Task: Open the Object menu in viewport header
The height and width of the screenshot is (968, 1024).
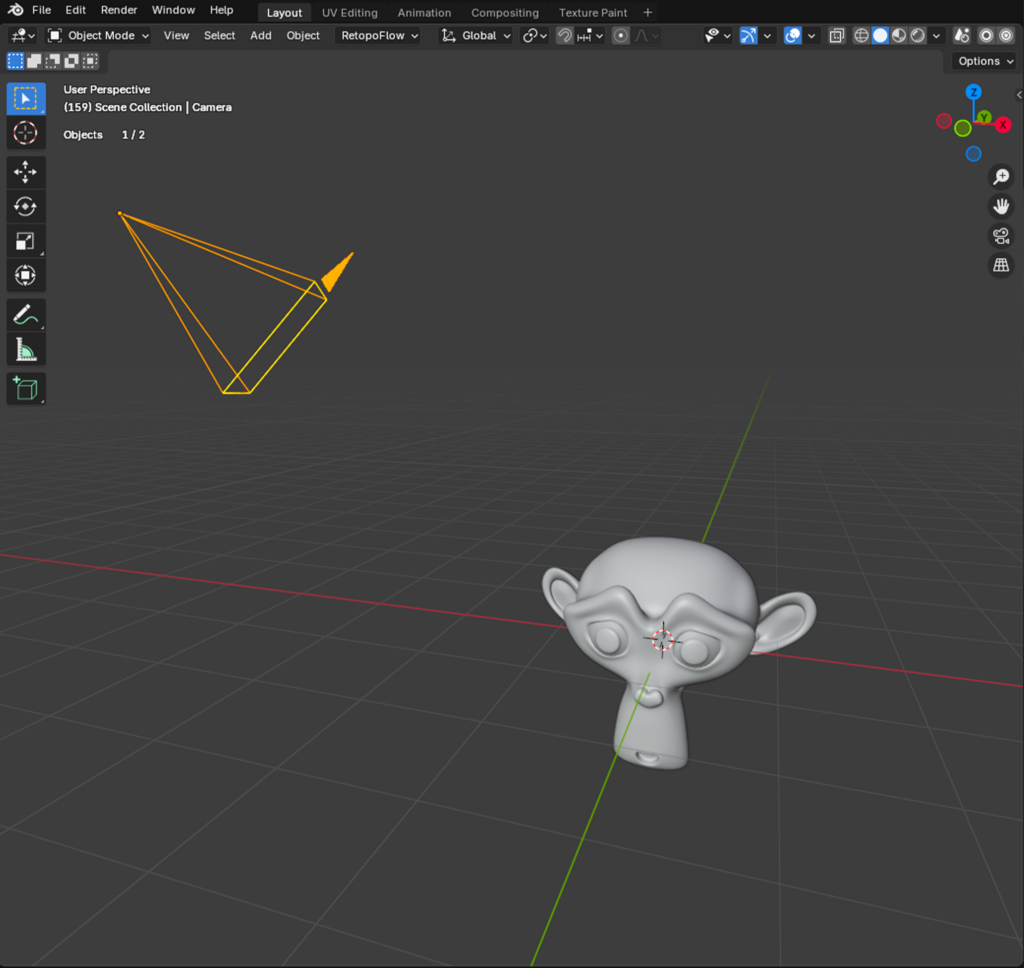Action: tap(303, 36)
